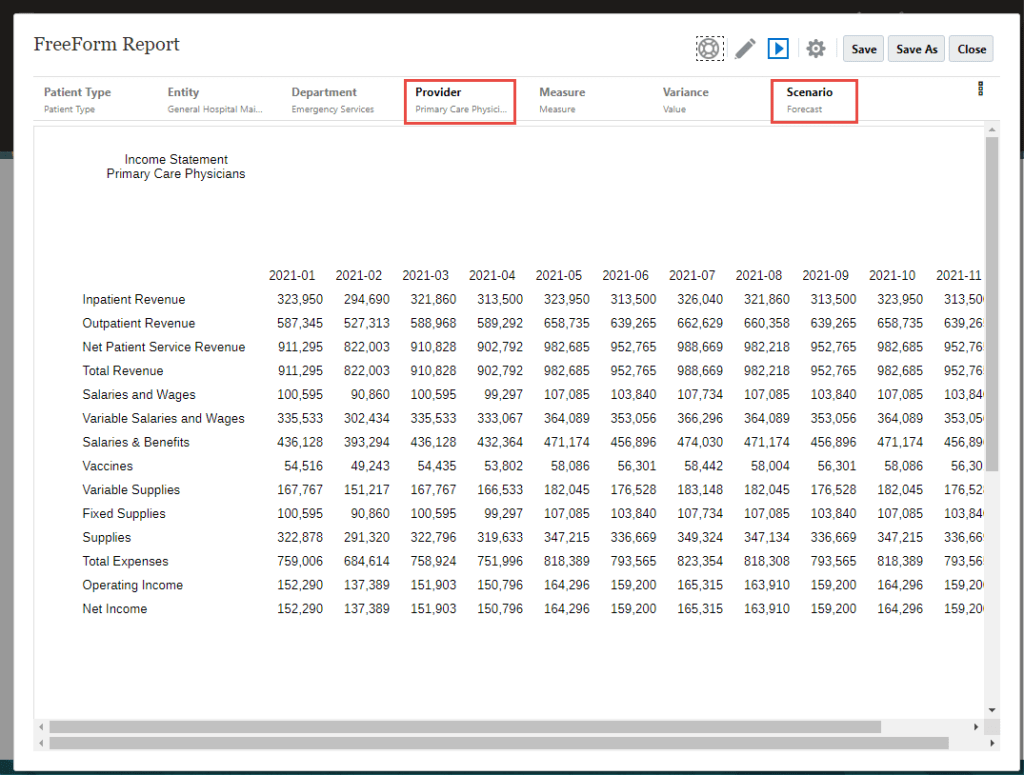
Task: Expand the Entity dimension selector
Action: click(214, 100)
